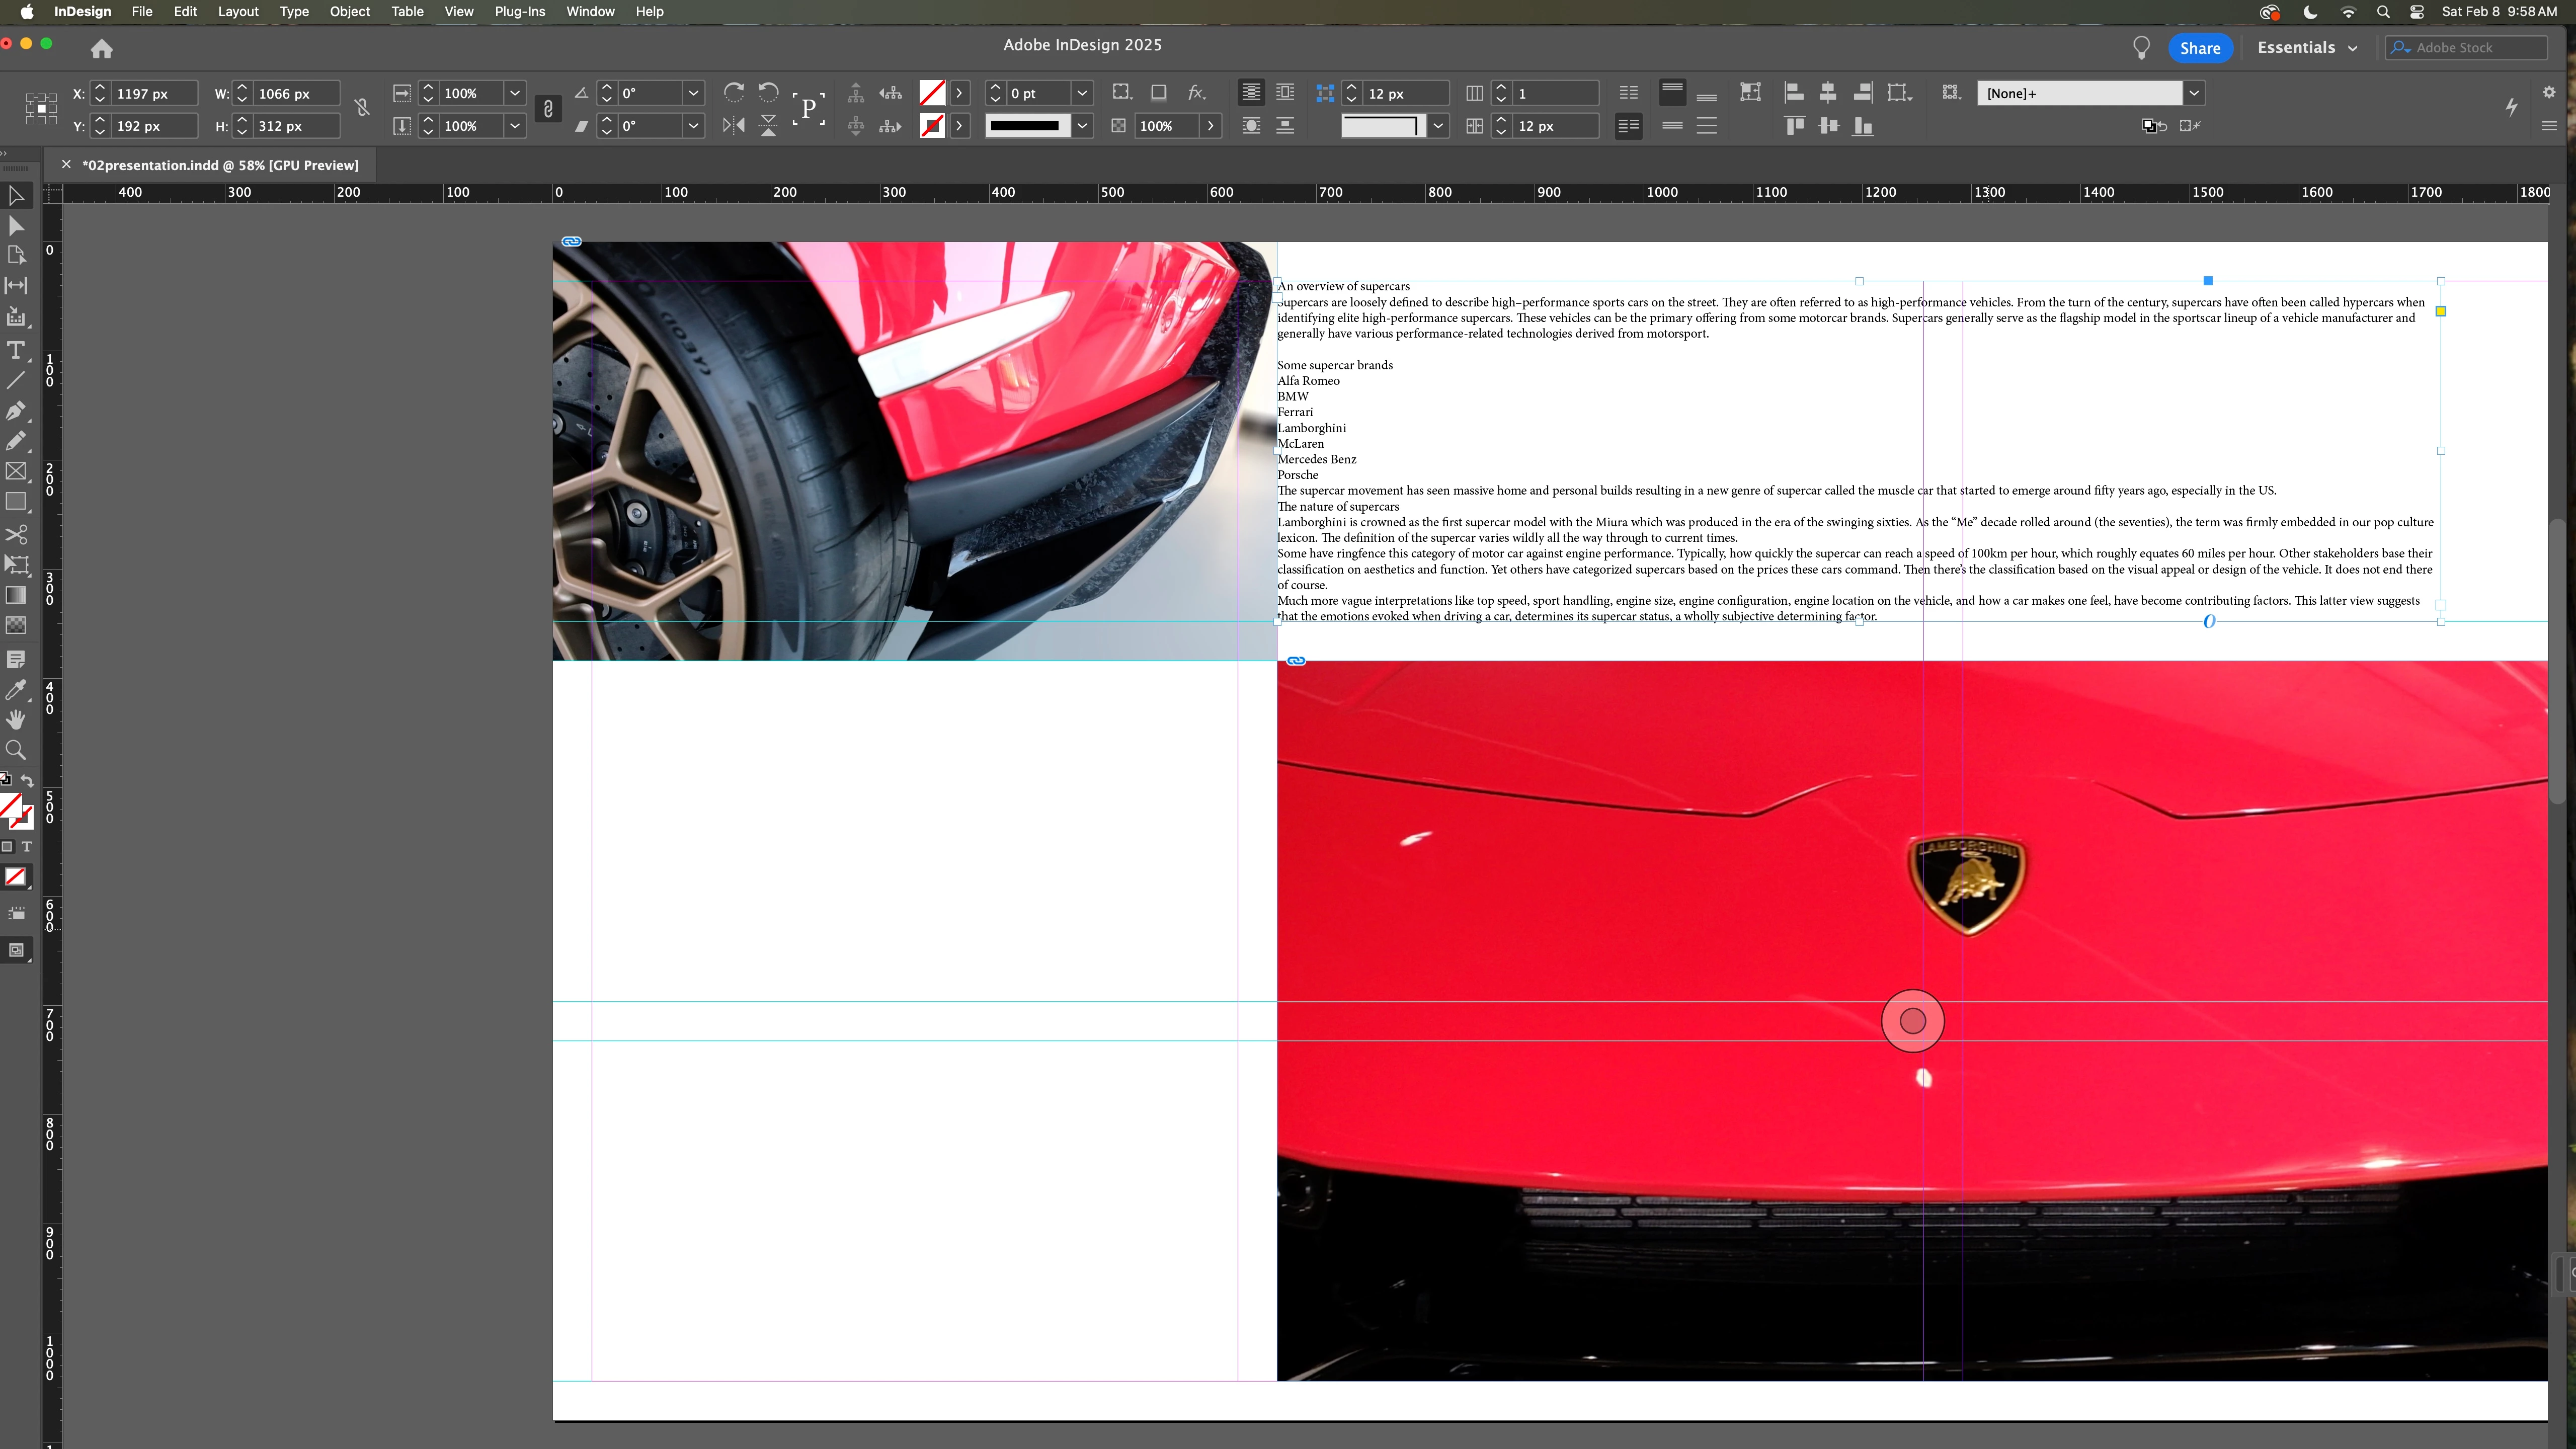The height and width of the screenshot is (1449, 2576).
Task: Toggle constrain proportions for scaling chain
Action: point(548,109)
